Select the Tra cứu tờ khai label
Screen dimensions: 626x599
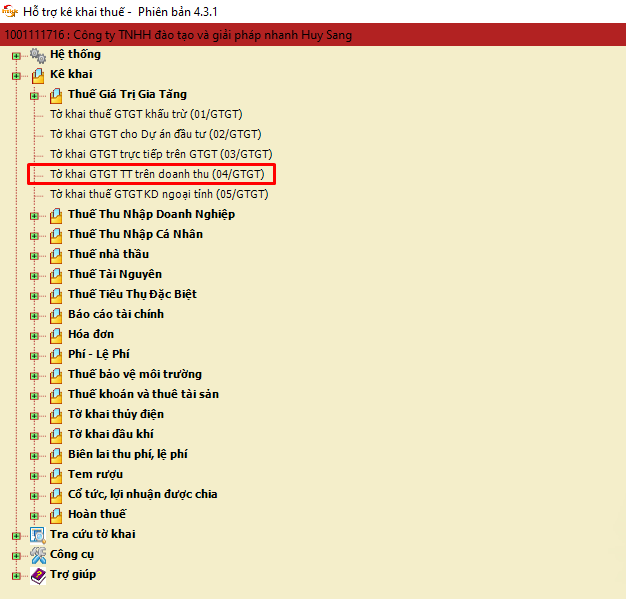93,534
